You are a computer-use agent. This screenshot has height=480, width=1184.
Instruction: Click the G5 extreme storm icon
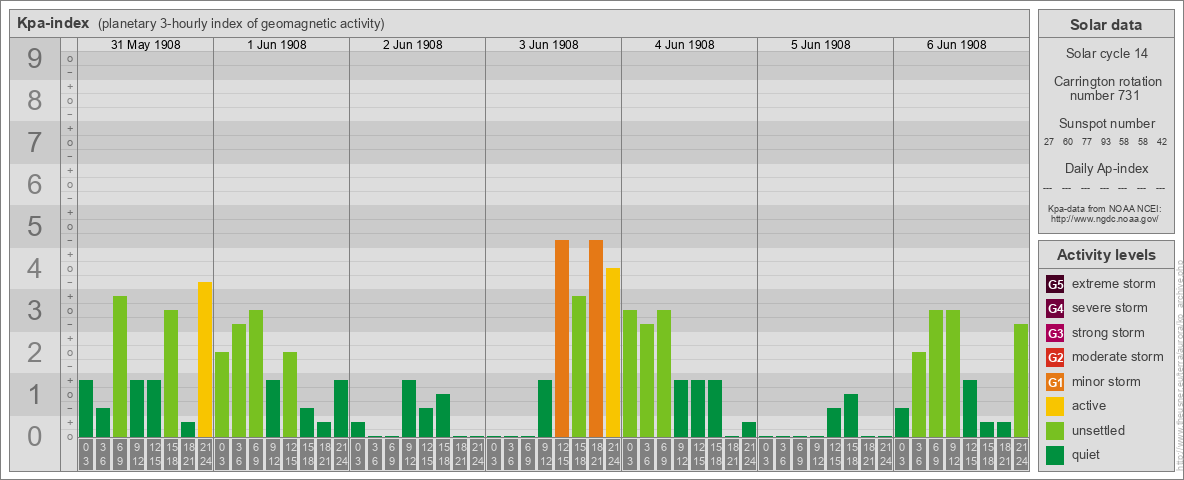click(x=1055, y=284)
